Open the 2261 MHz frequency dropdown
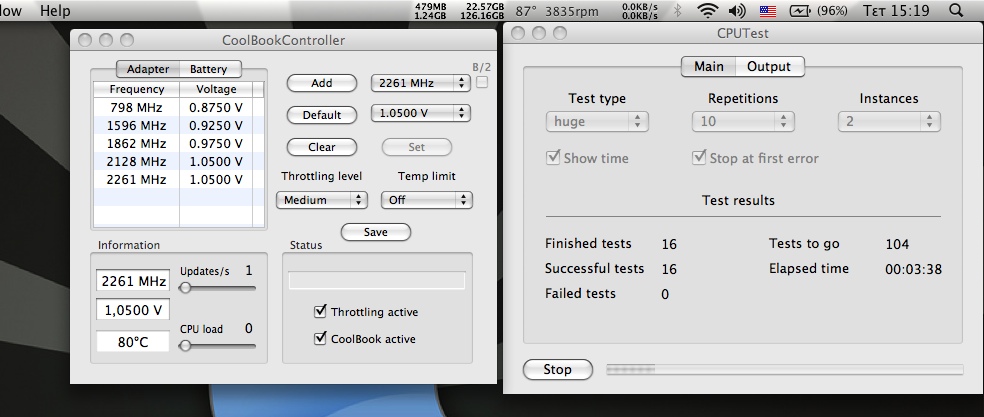 coord(420,82)
